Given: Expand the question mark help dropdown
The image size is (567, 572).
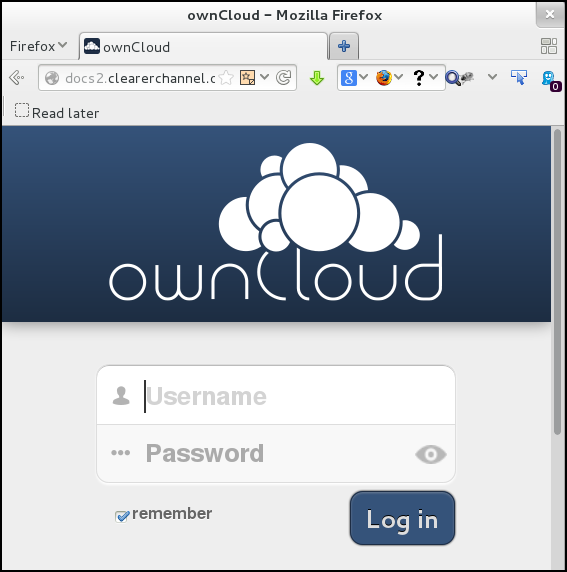Looking at the screenshot, I should coord(433,77).
